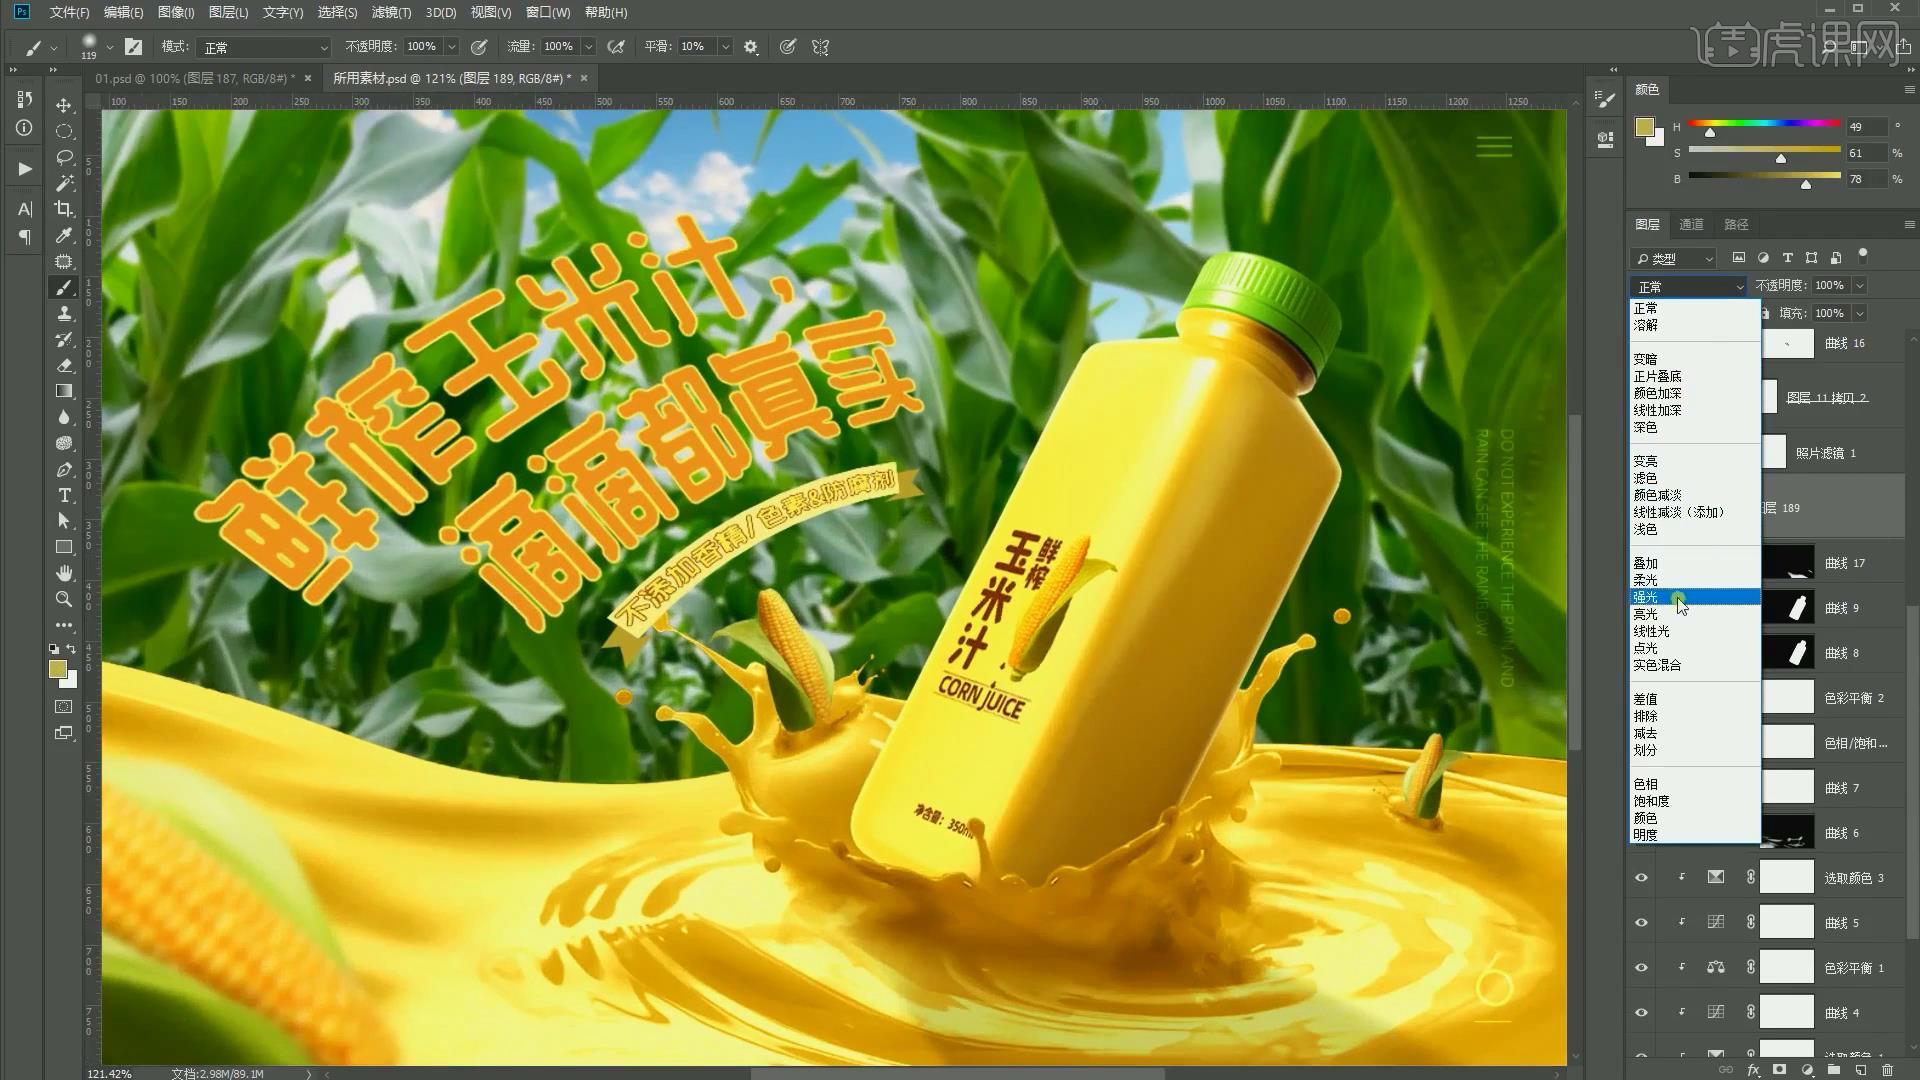Image resolution: width=1920 pixels, height=1080 pixels.
Task: Select the Move tool
Action: (64, 105)
